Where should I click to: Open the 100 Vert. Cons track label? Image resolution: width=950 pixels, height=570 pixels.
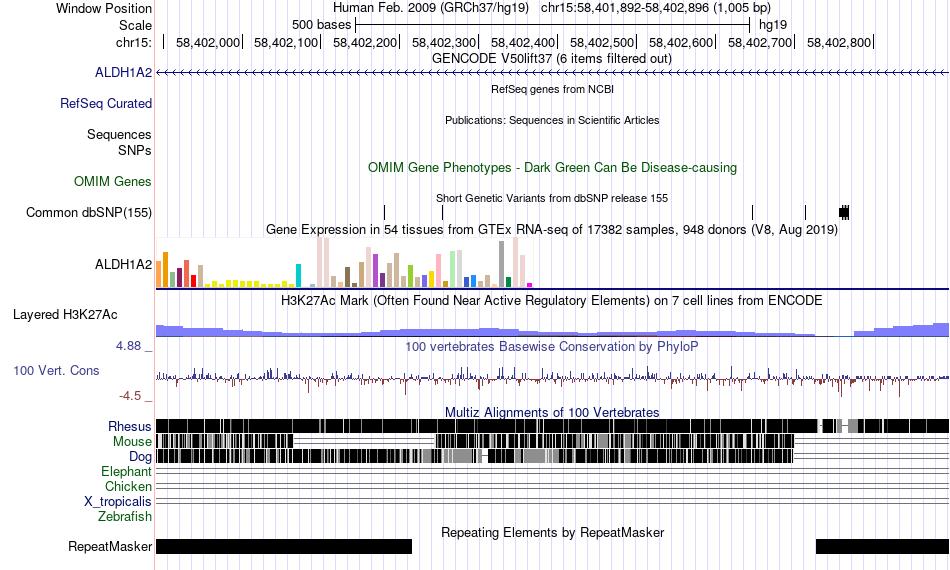coord(56,371)
